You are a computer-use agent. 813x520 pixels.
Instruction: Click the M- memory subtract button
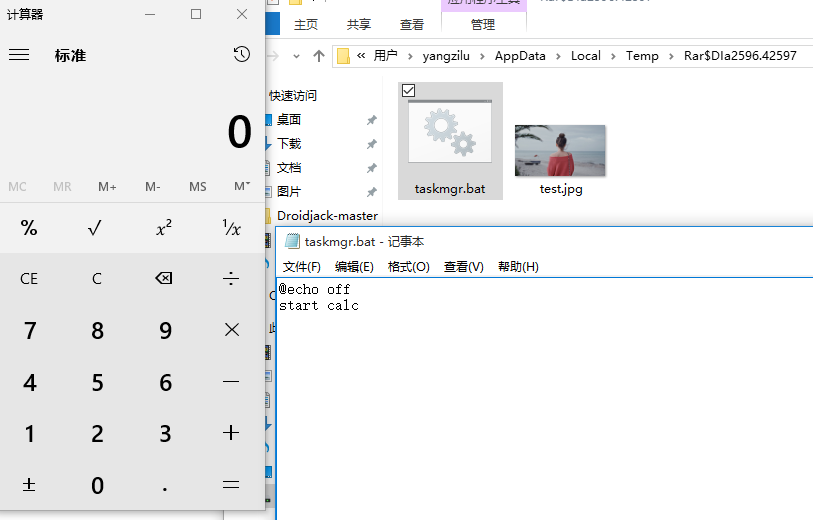(152, 187)
